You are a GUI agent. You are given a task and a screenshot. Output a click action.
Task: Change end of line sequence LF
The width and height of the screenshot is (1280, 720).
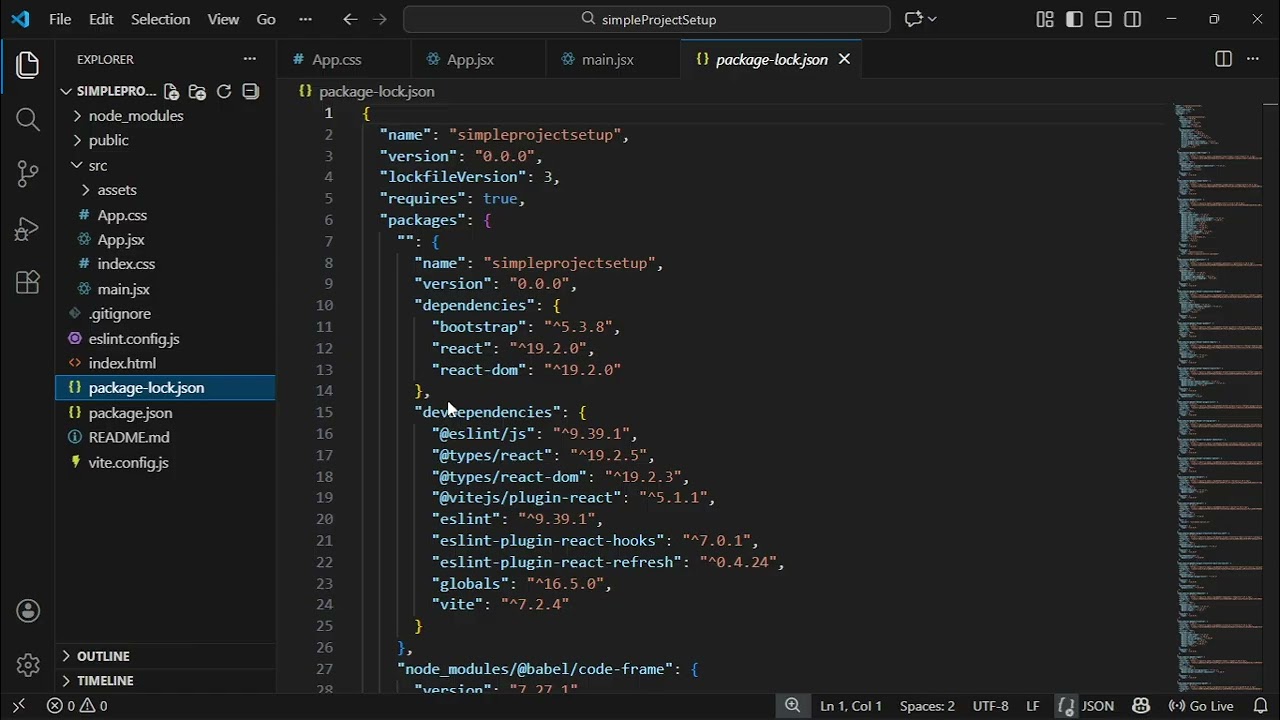point(1032,706)
